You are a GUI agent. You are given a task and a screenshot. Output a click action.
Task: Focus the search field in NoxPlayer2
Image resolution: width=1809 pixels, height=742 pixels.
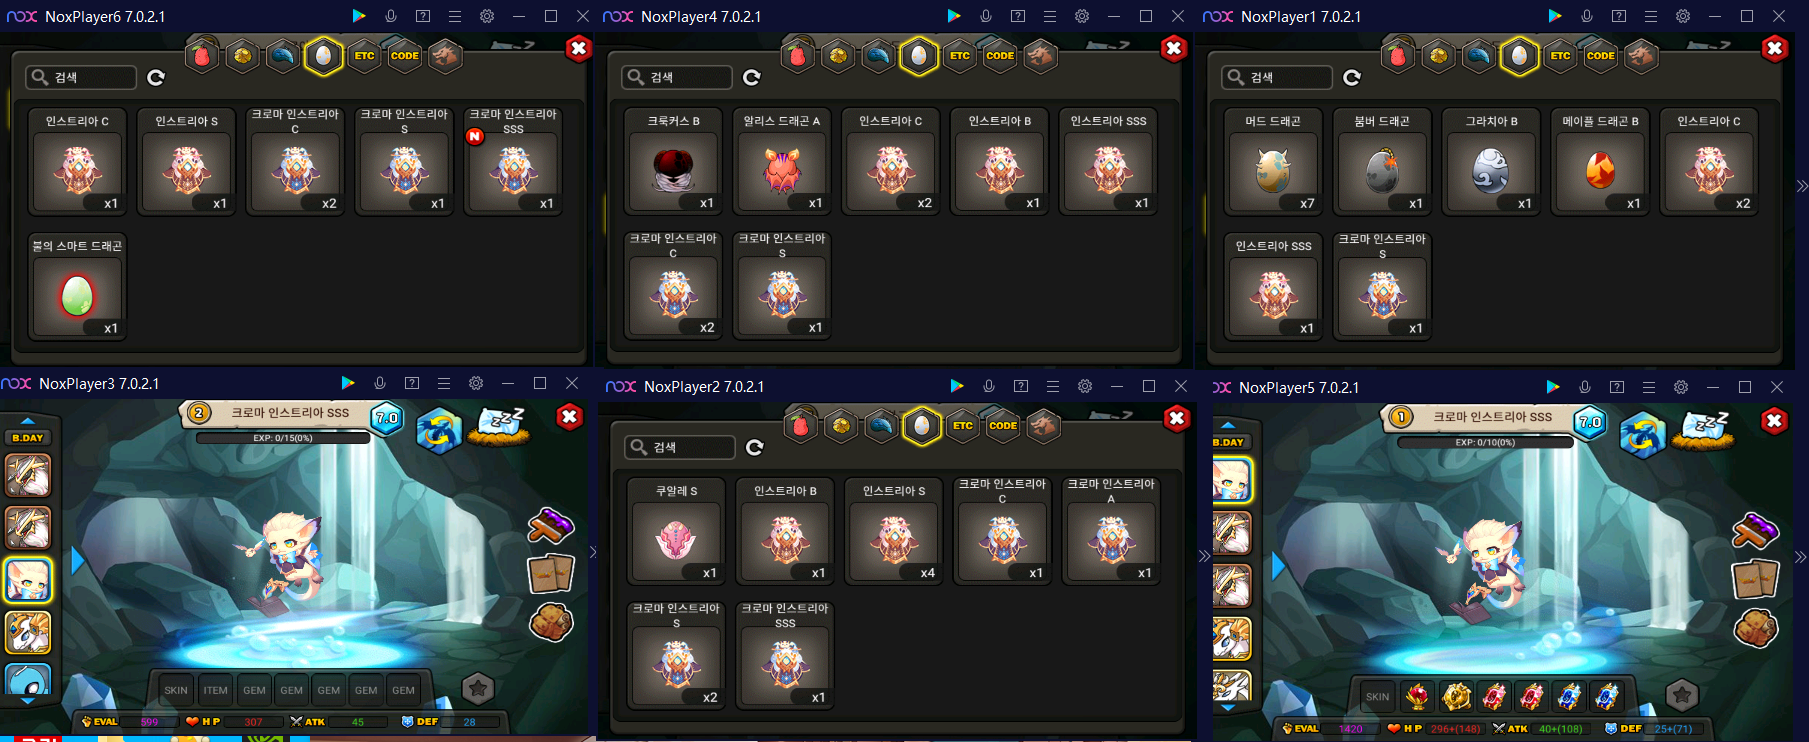click(680, 447)
